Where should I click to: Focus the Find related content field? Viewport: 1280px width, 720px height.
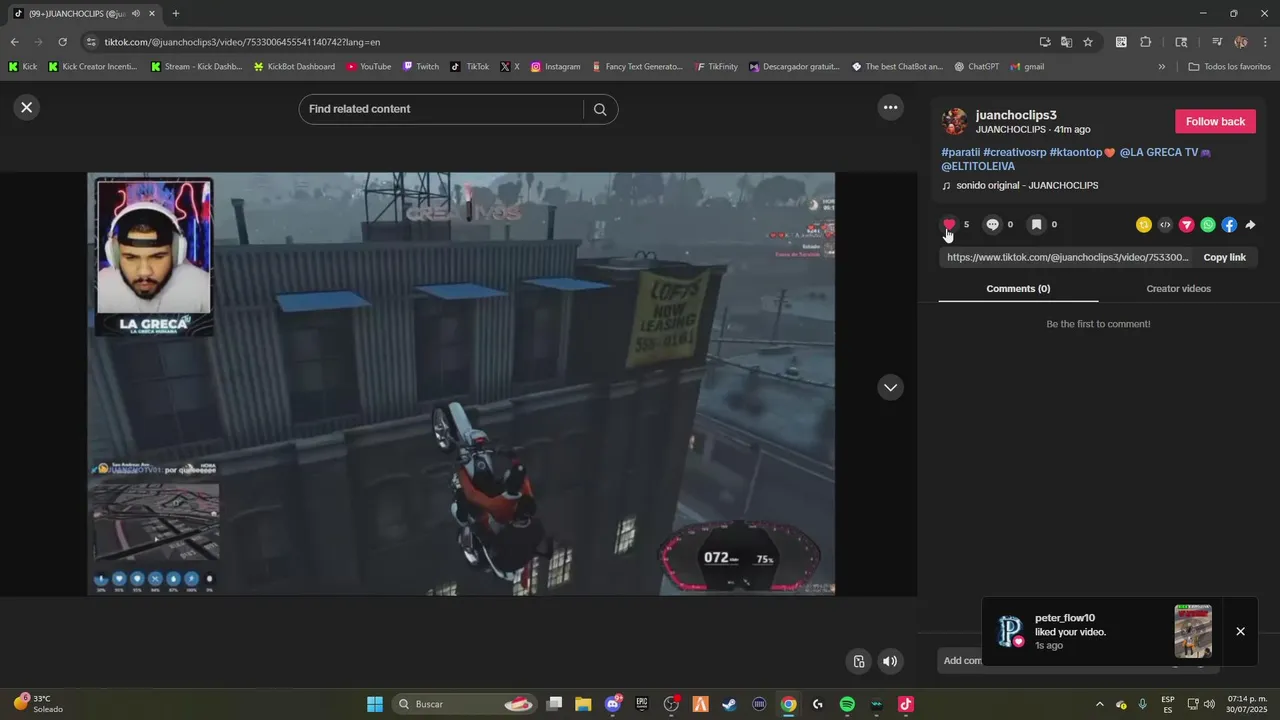tap(440, 109)
